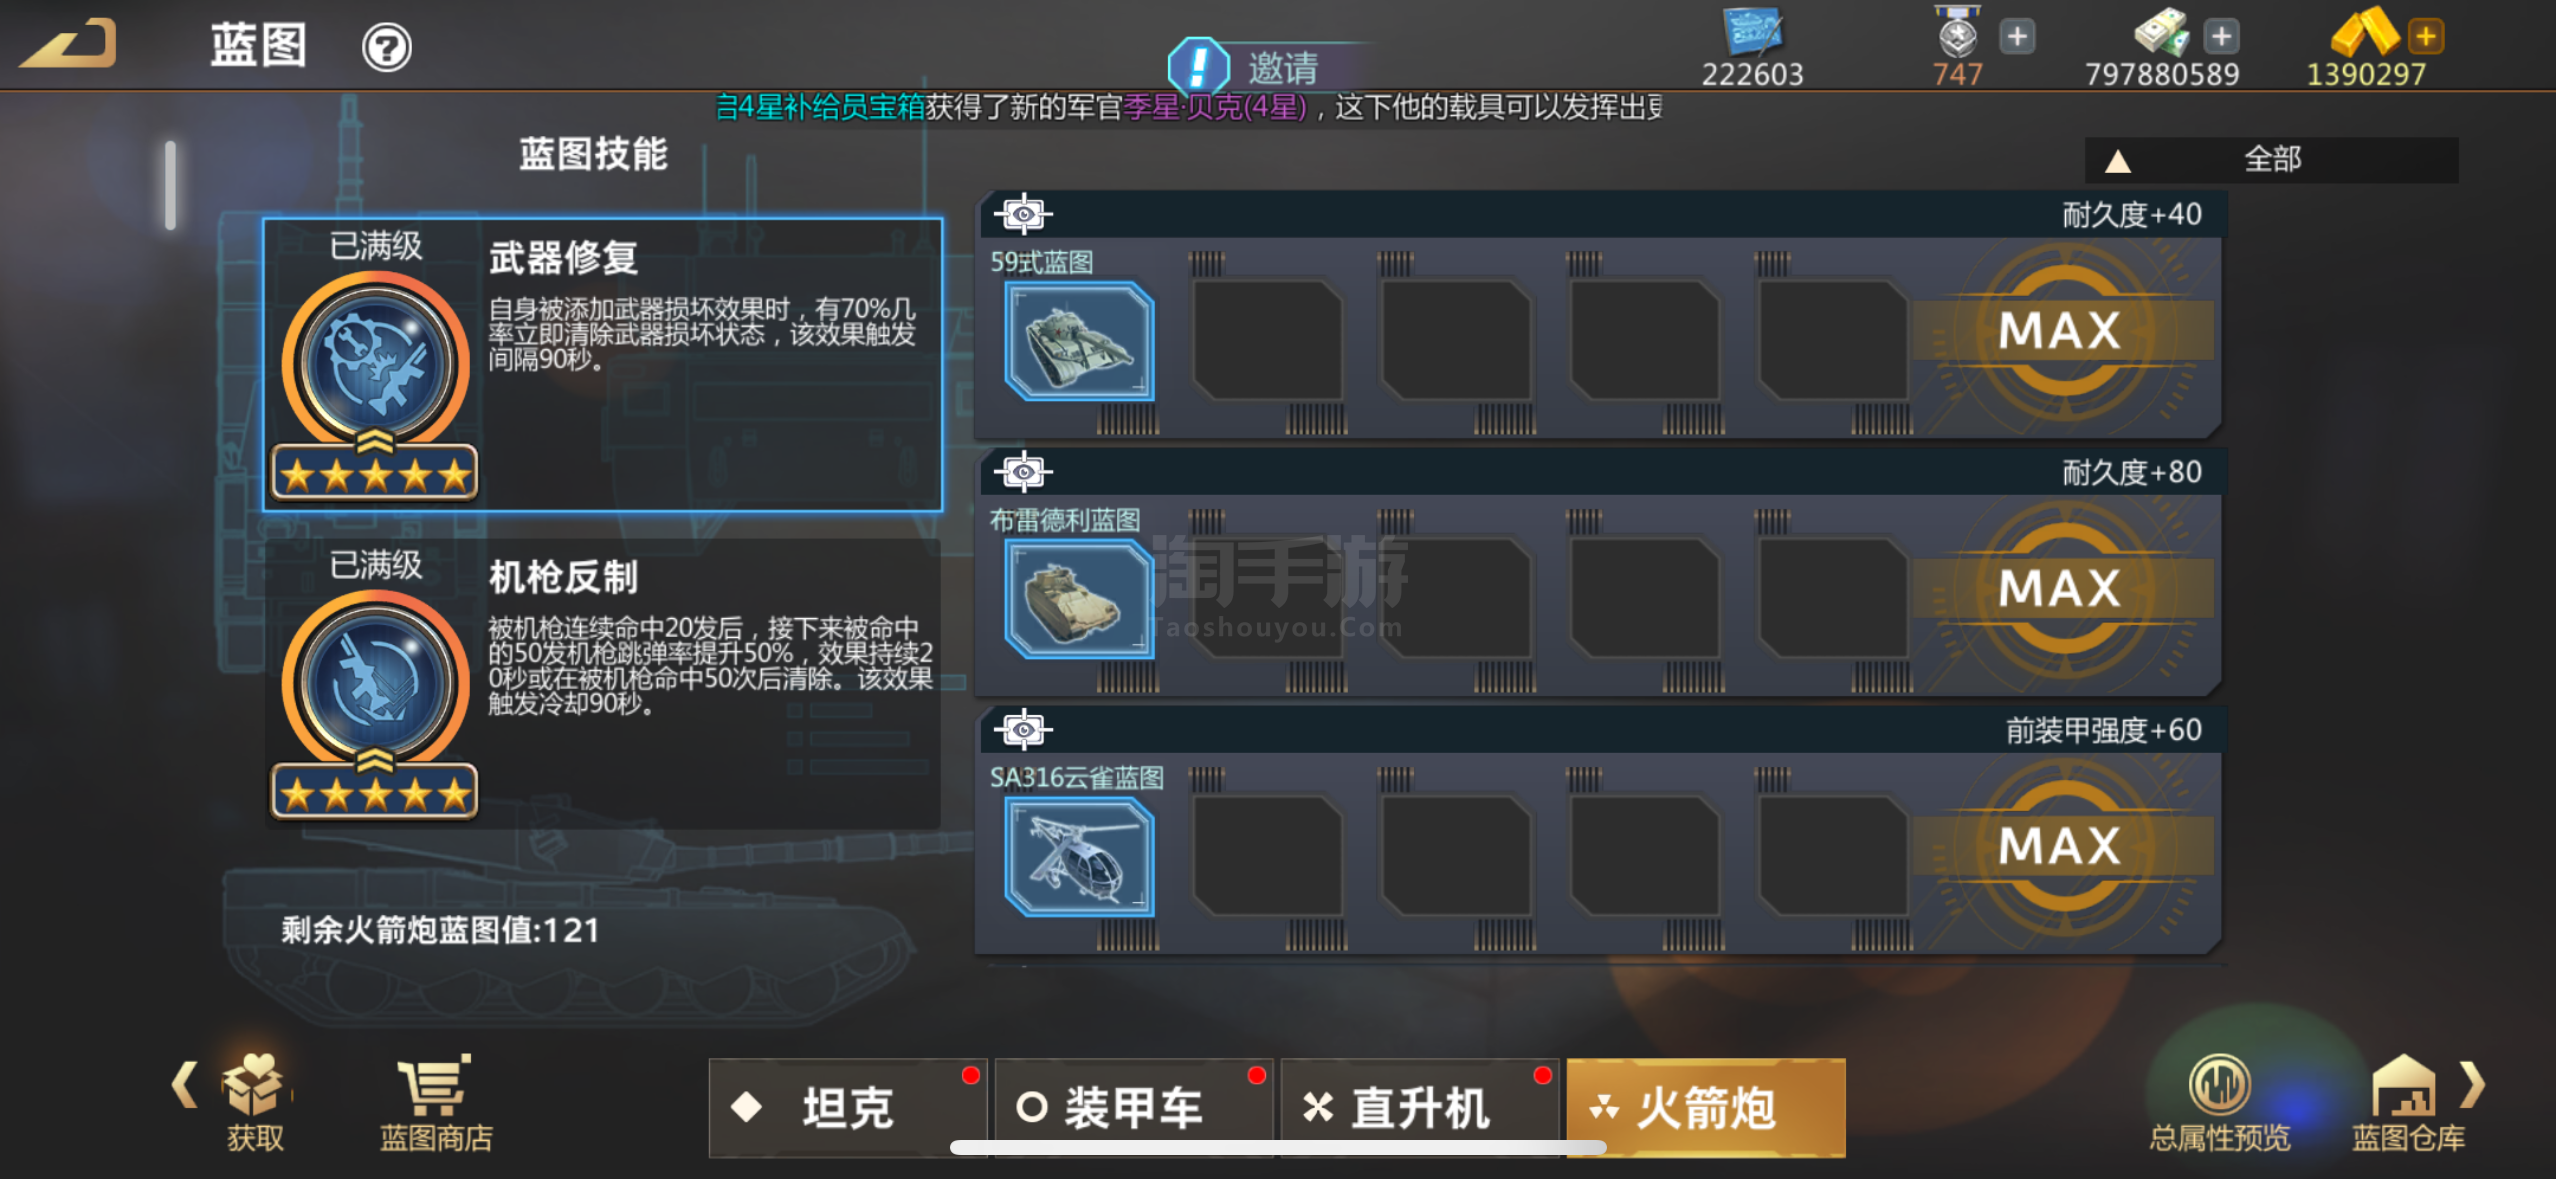Toggle the eye icon for SA316云雀蓝图 row

[1023, 730]
